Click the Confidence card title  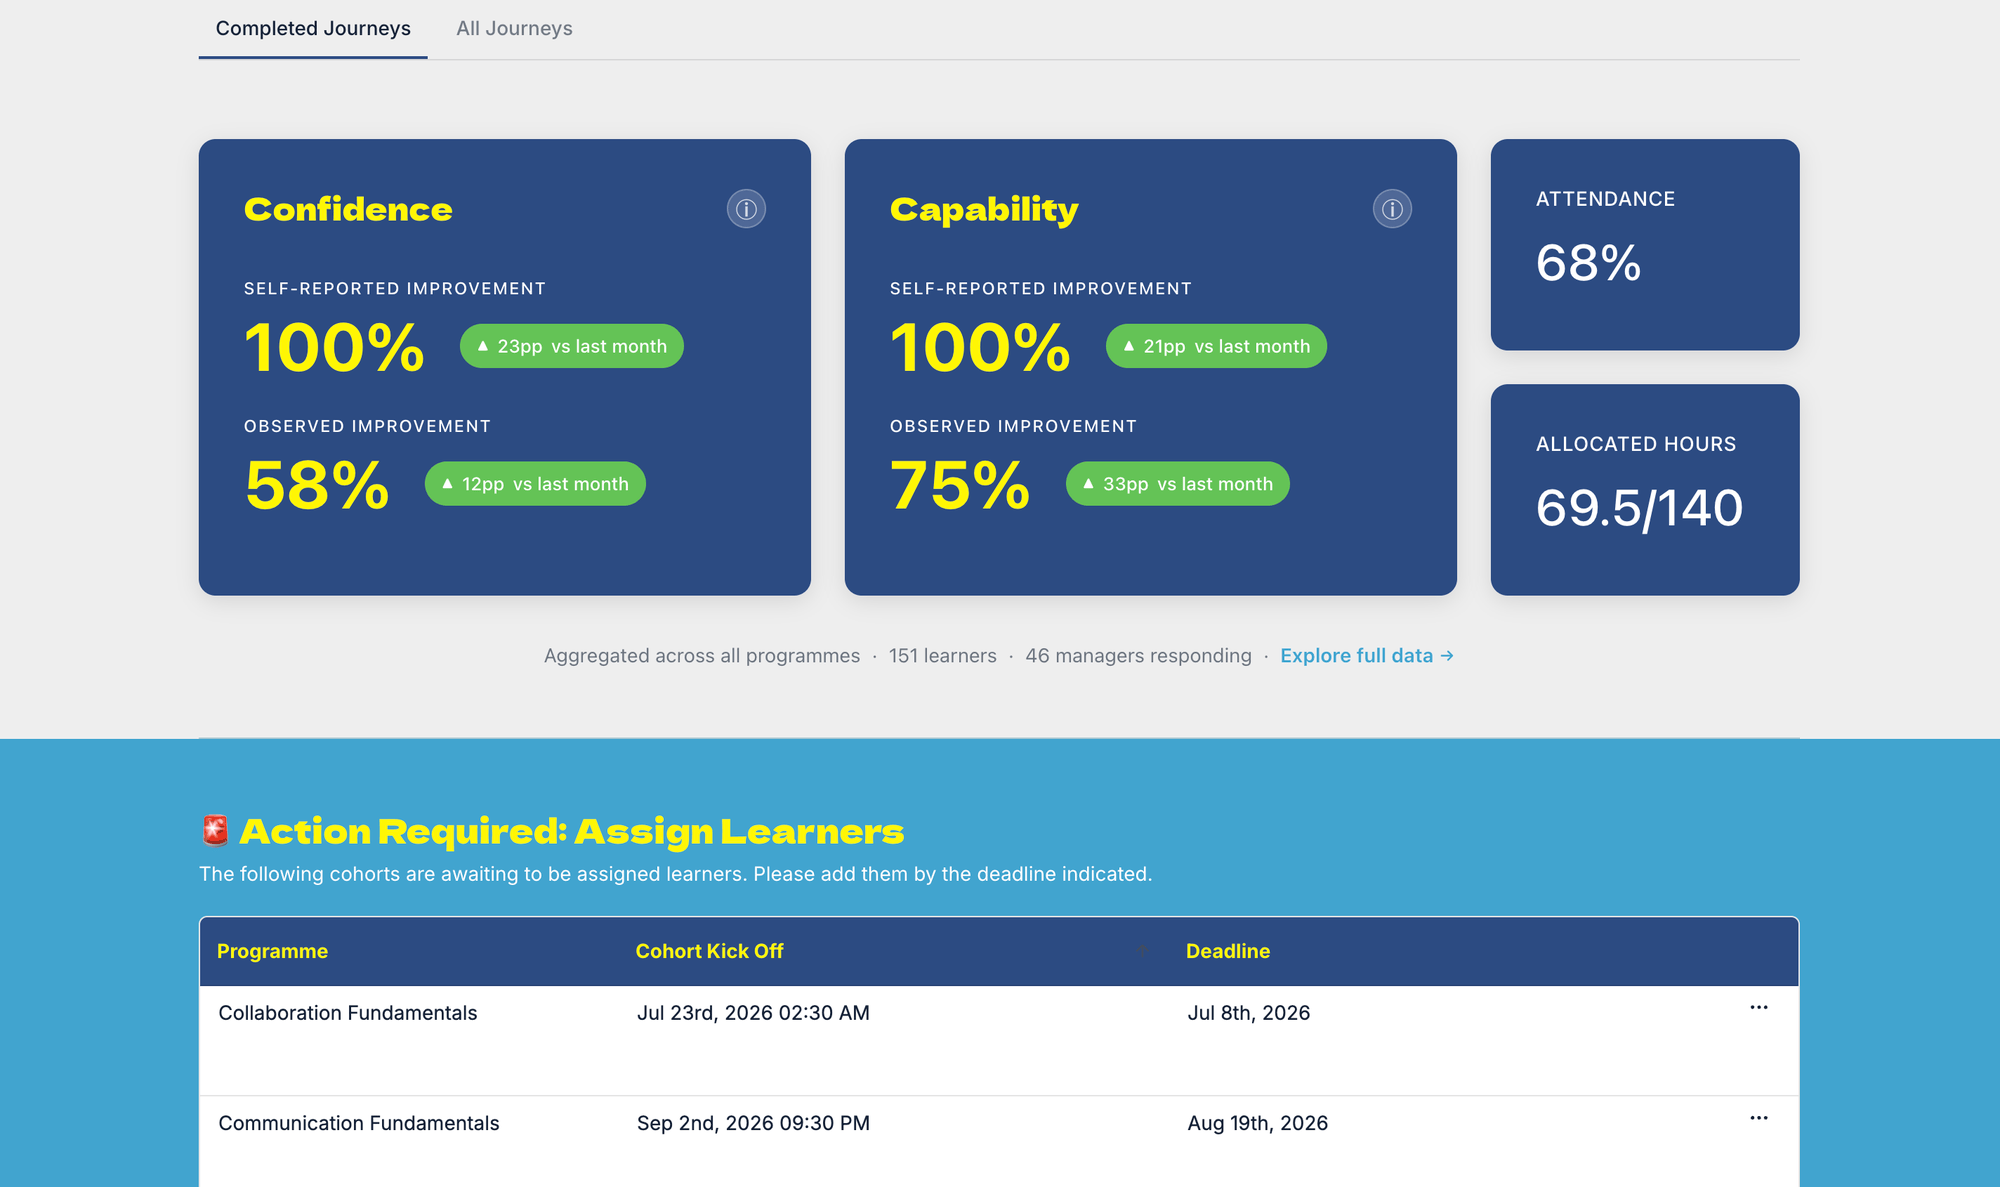pyautogui.click(x=348, y=209)
